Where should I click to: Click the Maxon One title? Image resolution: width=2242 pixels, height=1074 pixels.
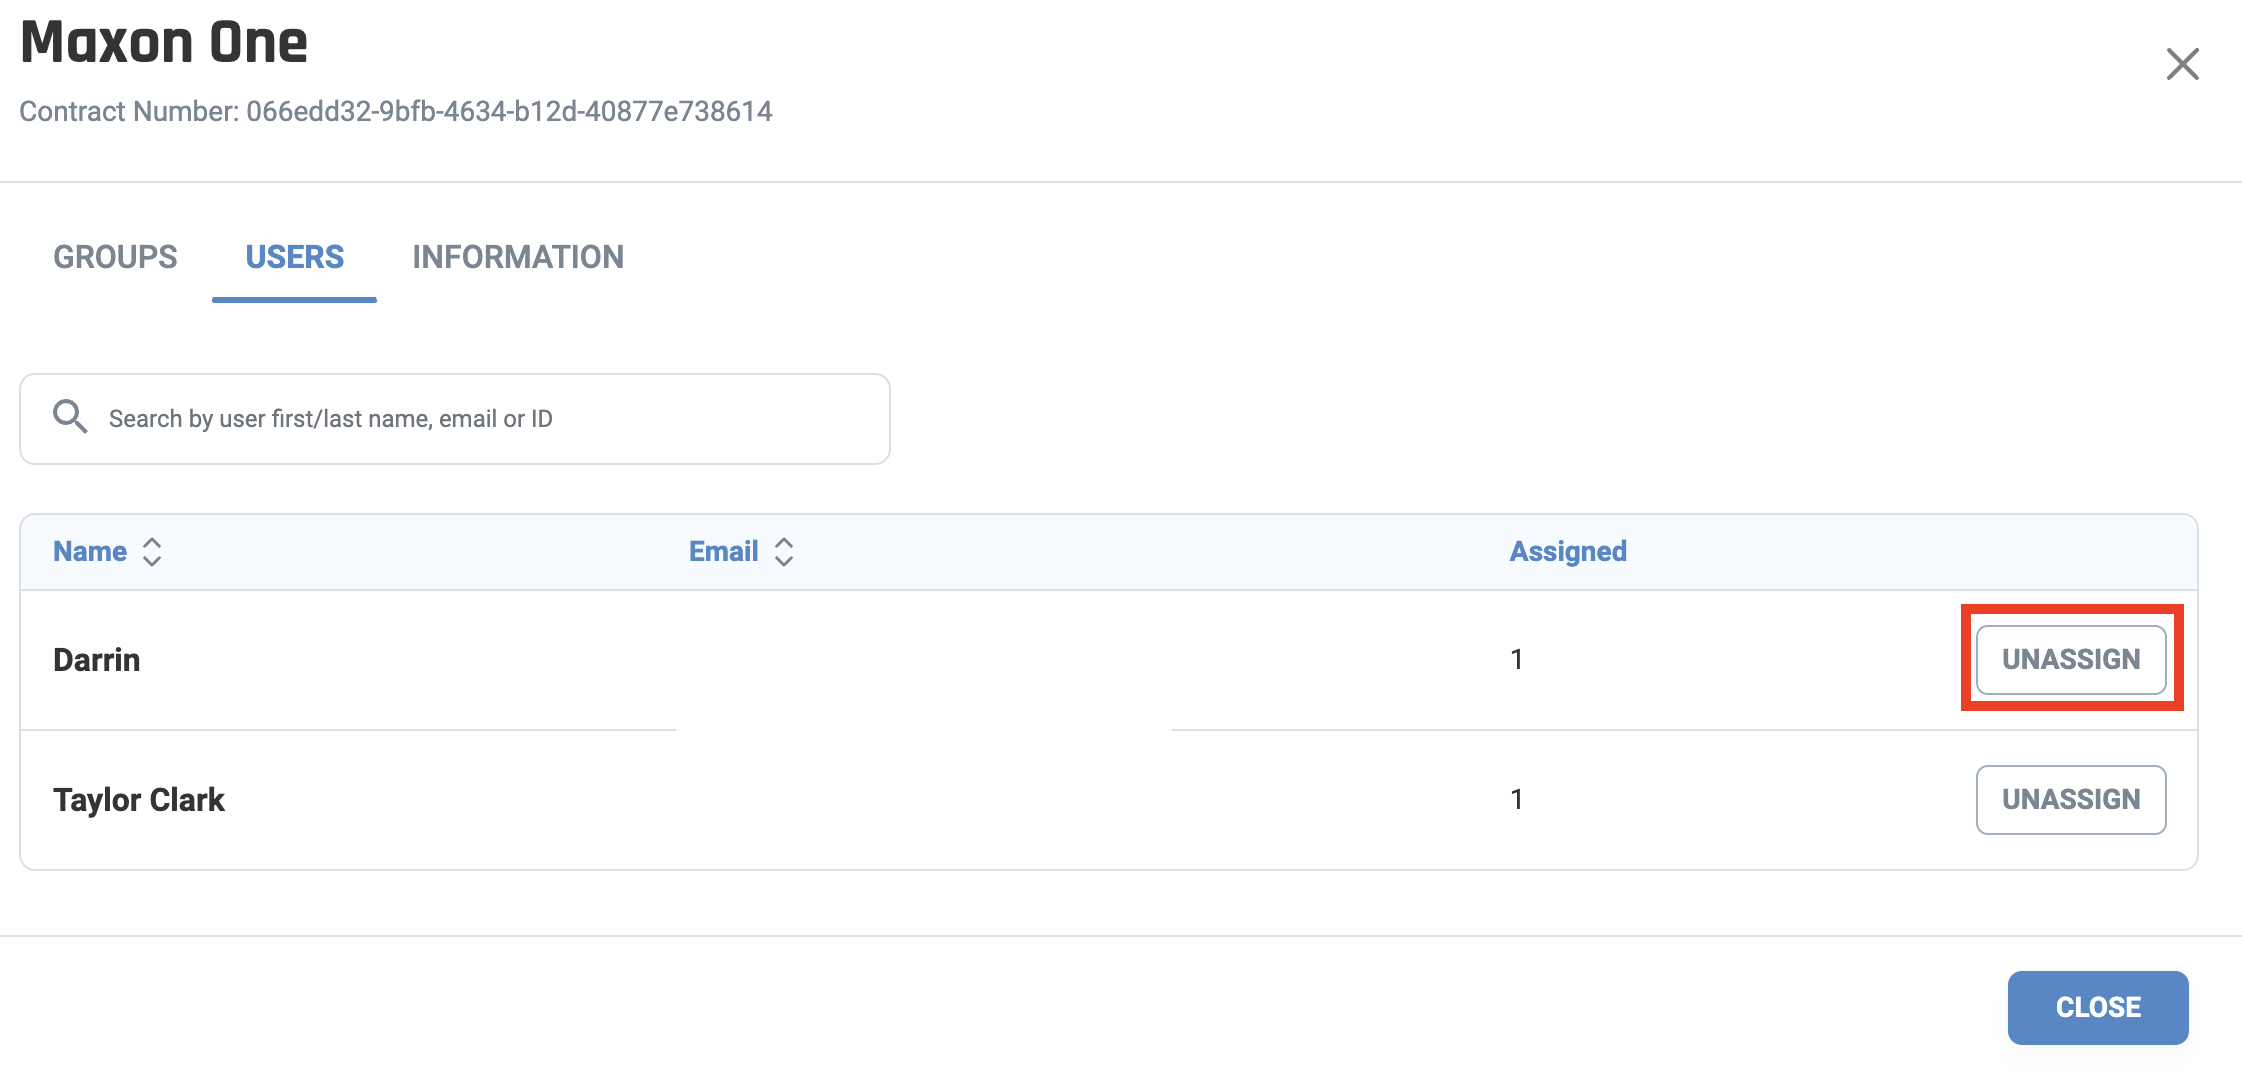(x=164, y=42)
